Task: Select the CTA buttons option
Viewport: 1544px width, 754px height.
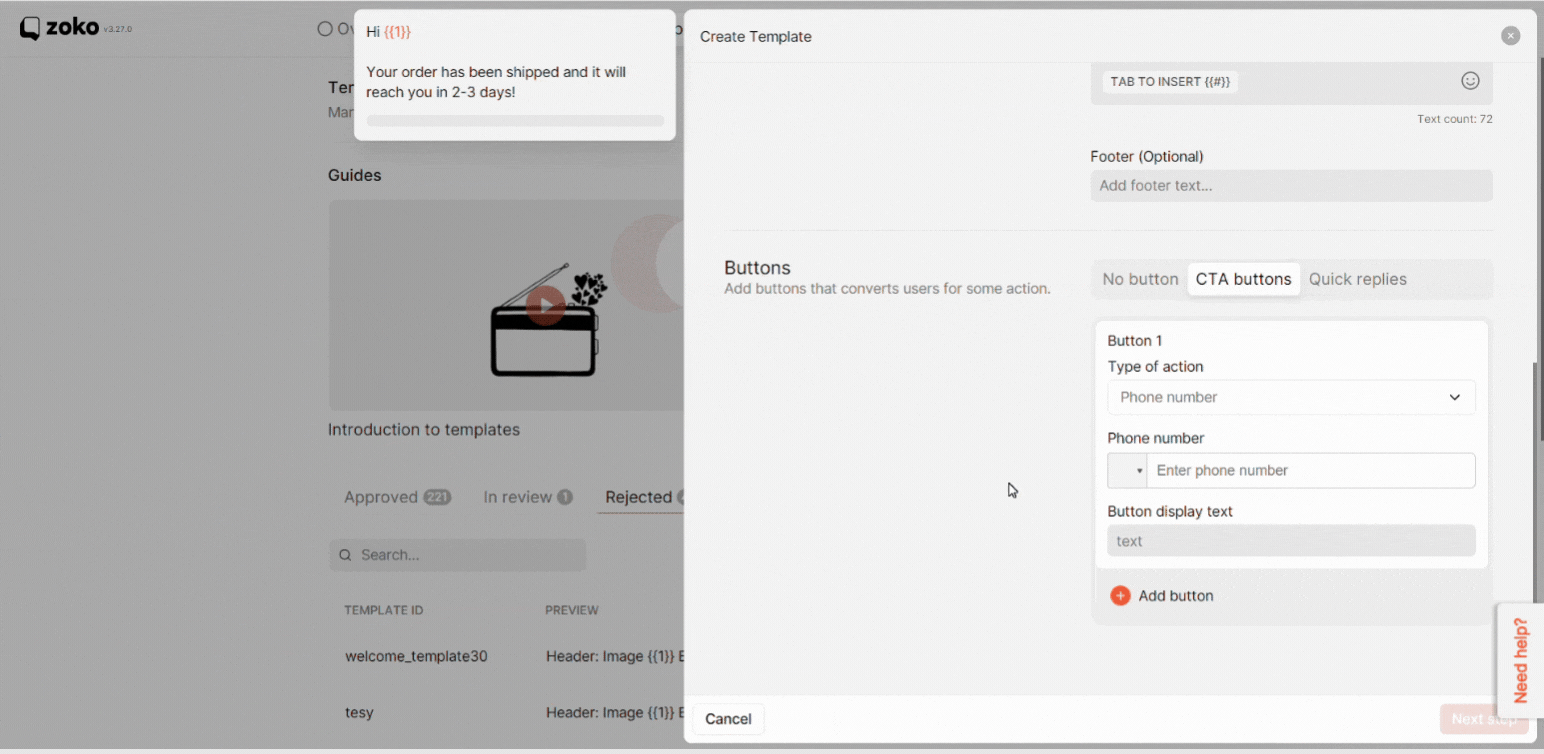Action: (x=1243, y=279)
